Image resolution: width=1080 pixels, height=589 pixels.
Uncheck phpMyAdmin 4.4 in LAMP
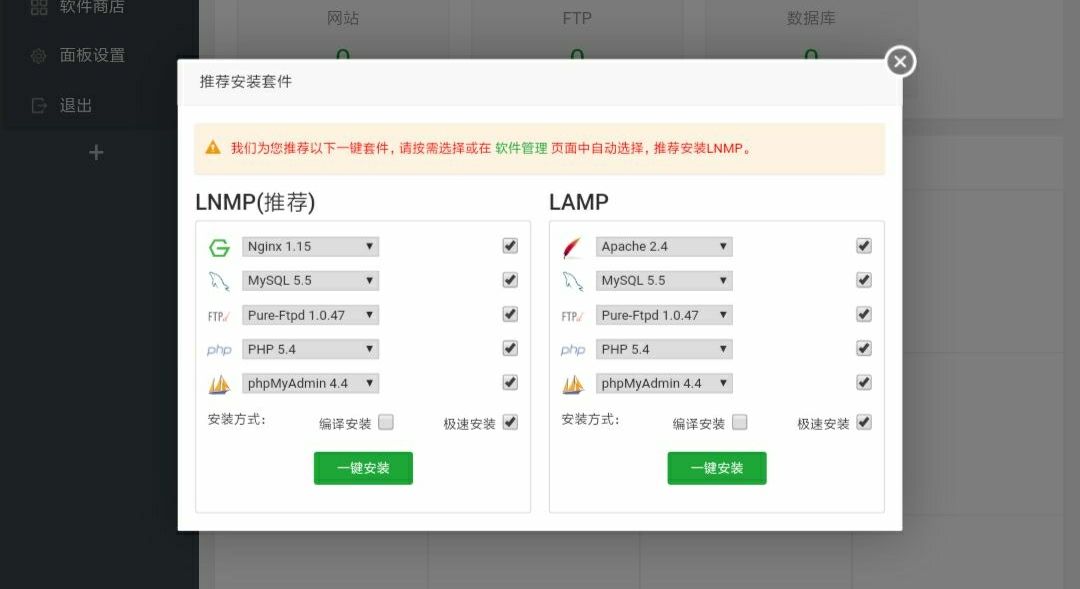[864, 382]
